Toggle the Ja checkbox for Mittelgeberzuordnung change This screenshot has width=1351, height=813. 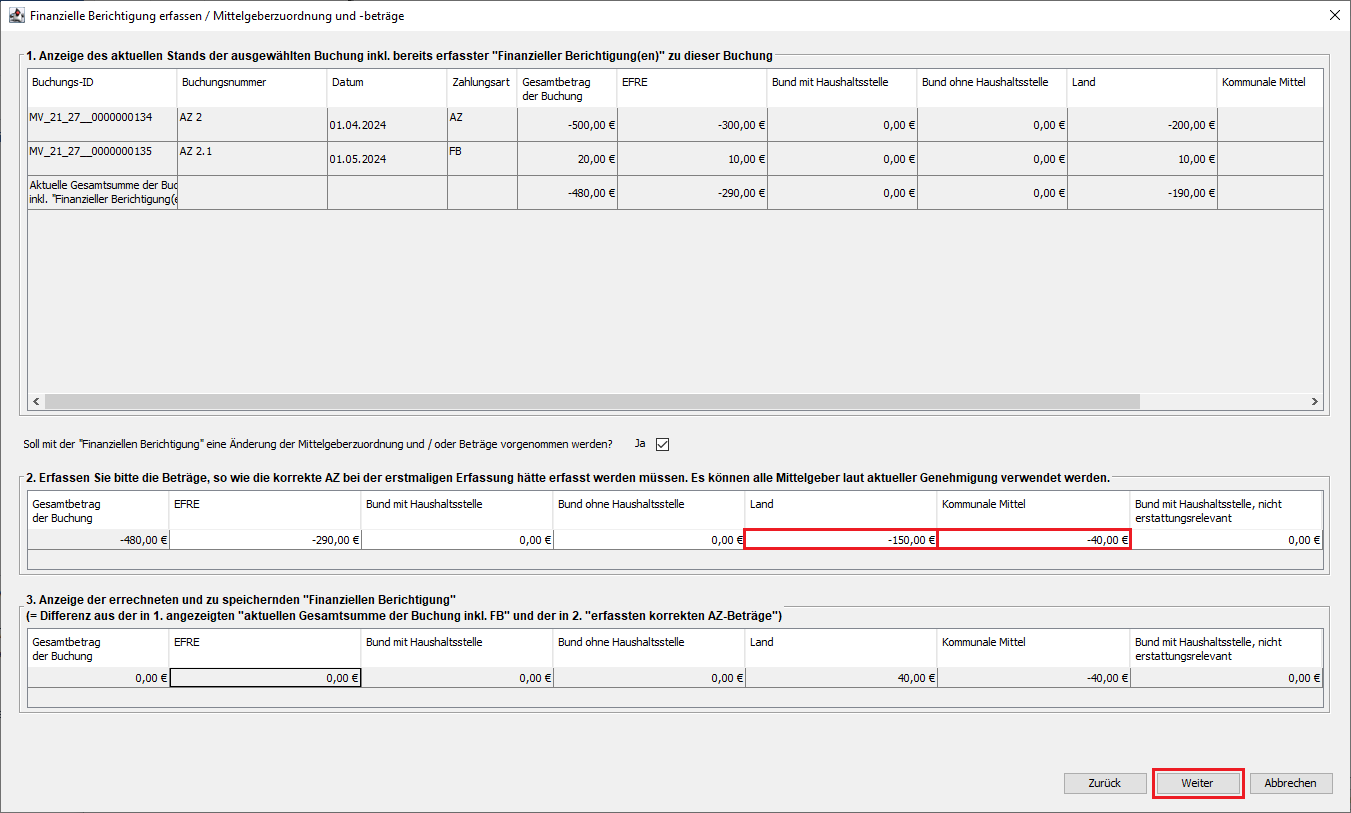pyautogui.click(x=662, y=444)
